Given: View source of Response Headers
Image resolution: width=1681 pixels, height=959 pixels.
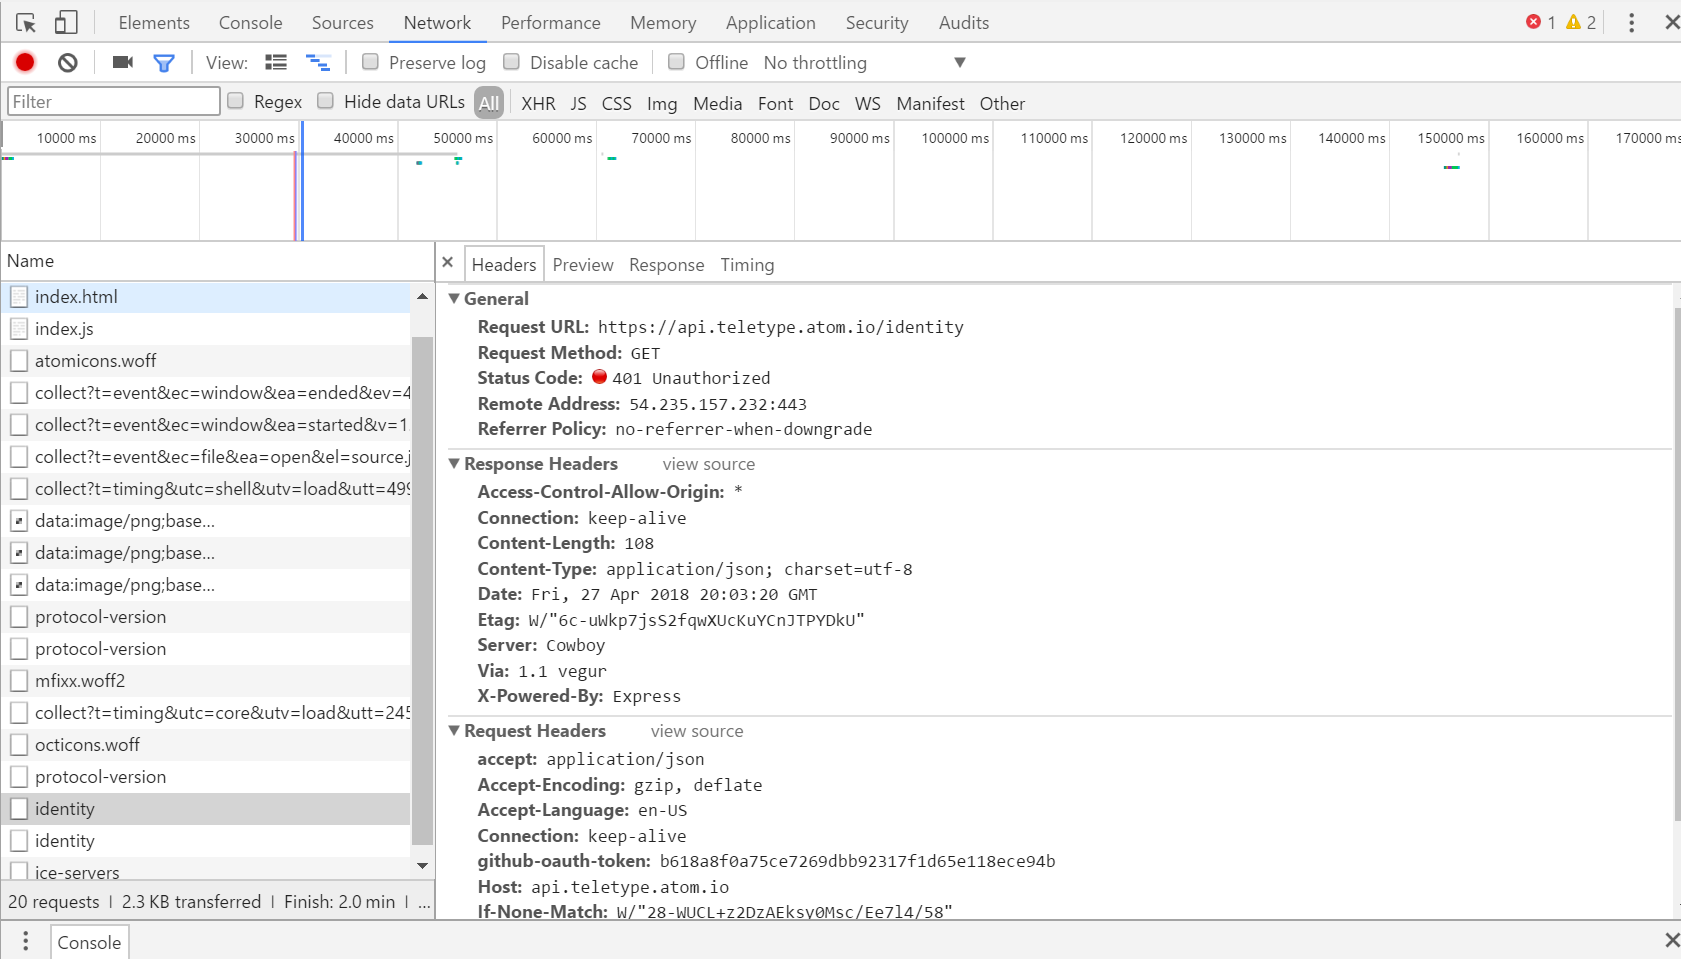Looking at the screenshot, I should [x=708, y=464].
